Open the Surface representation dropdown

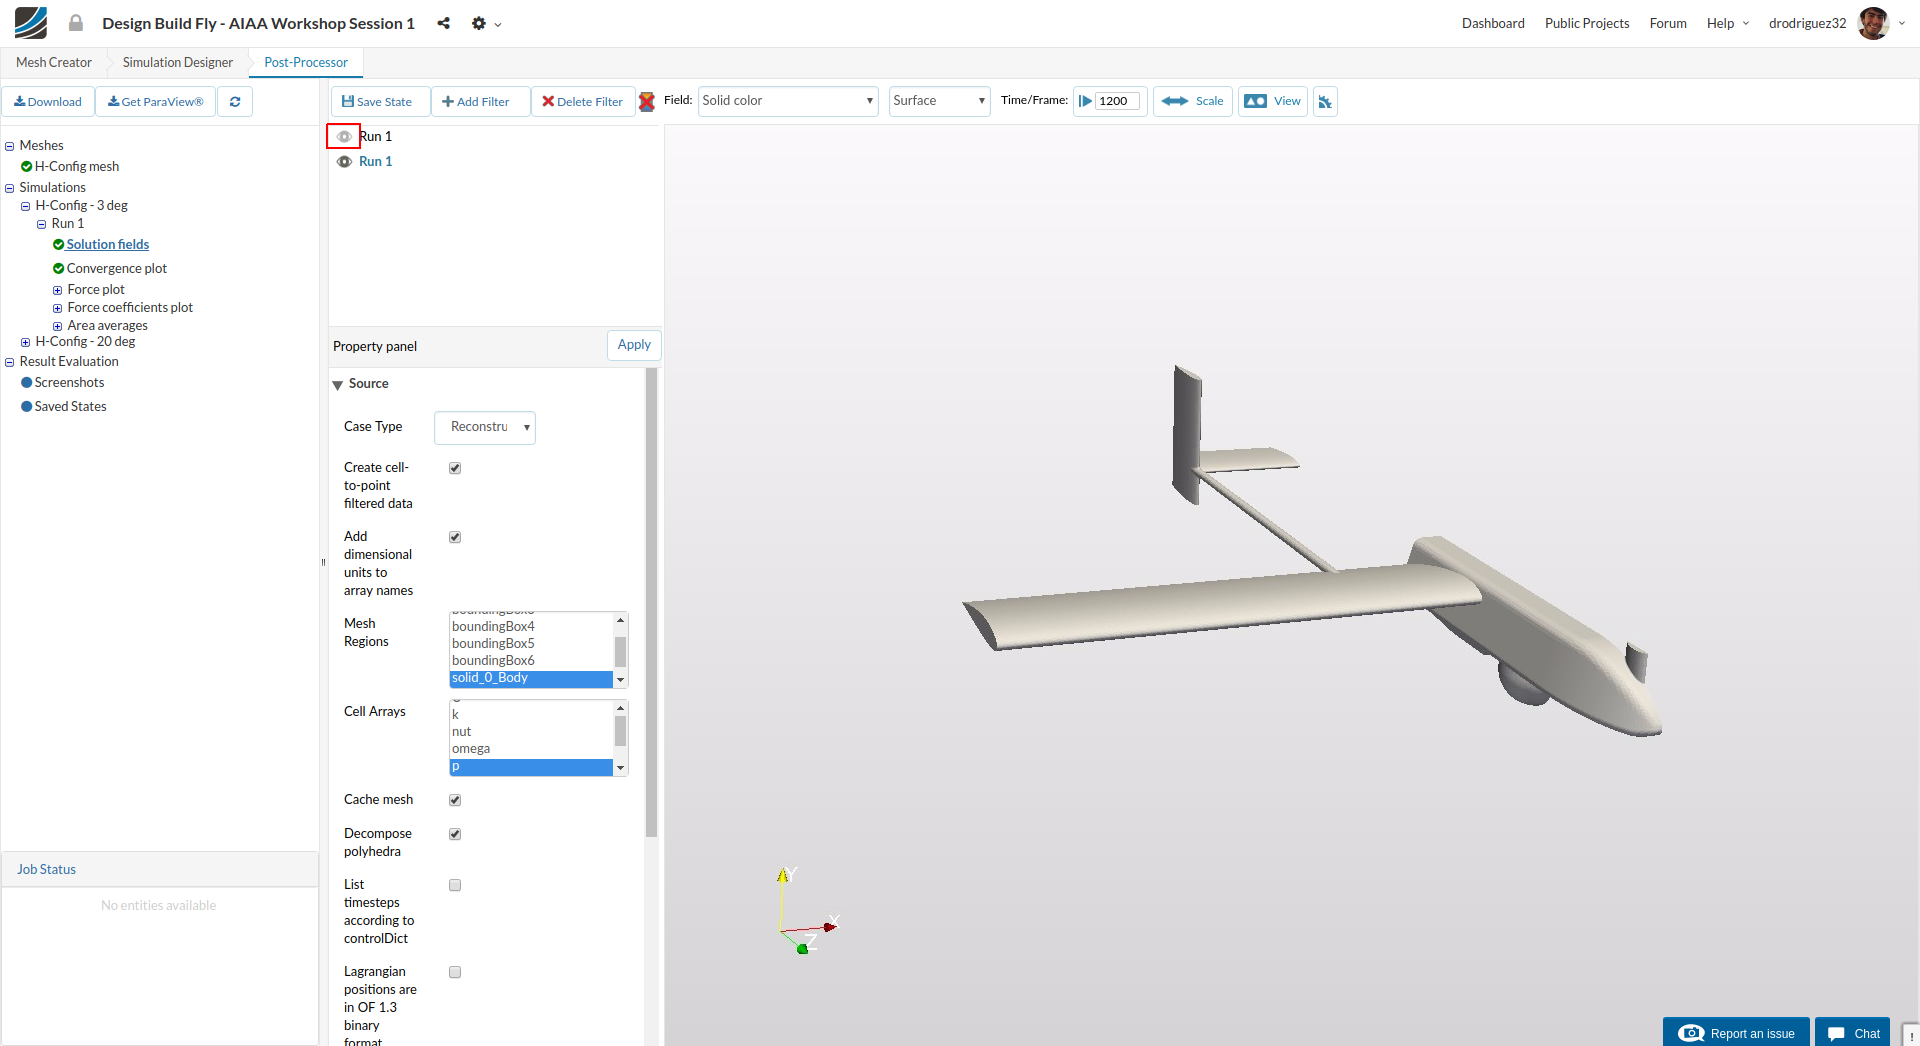[x=939, y=101]
